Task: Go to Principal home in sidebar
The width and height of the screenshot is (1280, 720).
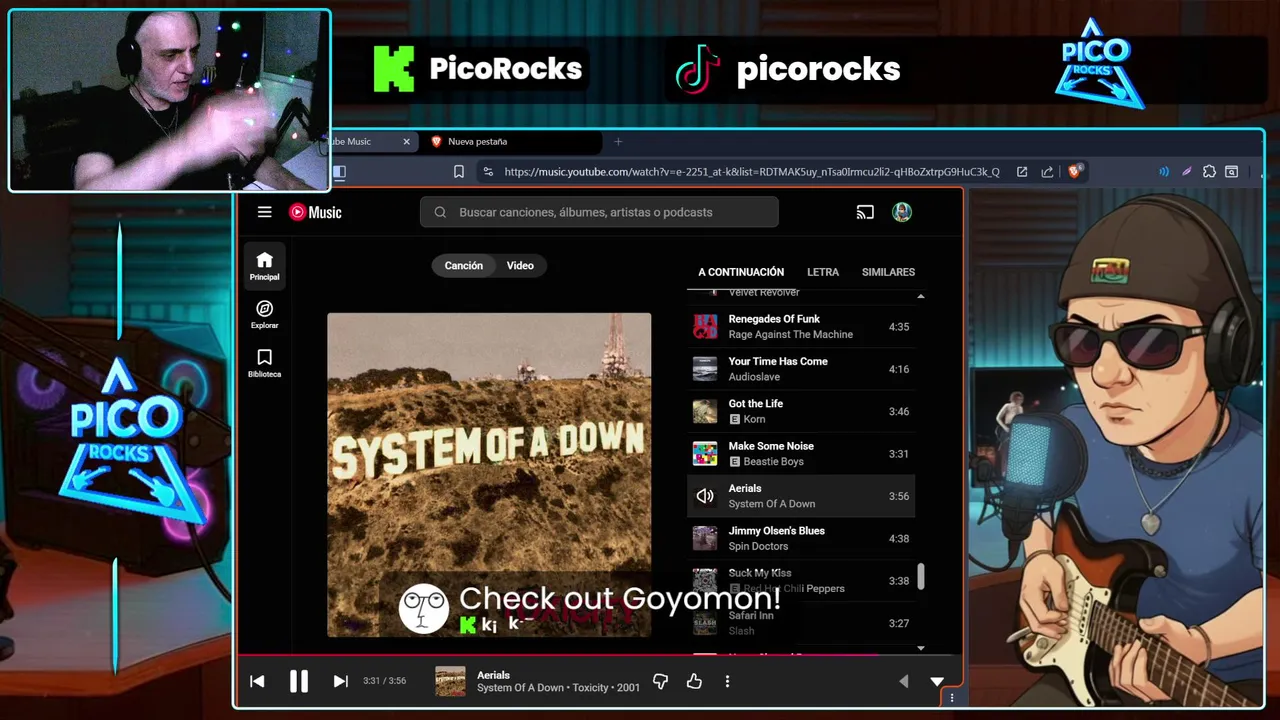Action: (265, 266)
